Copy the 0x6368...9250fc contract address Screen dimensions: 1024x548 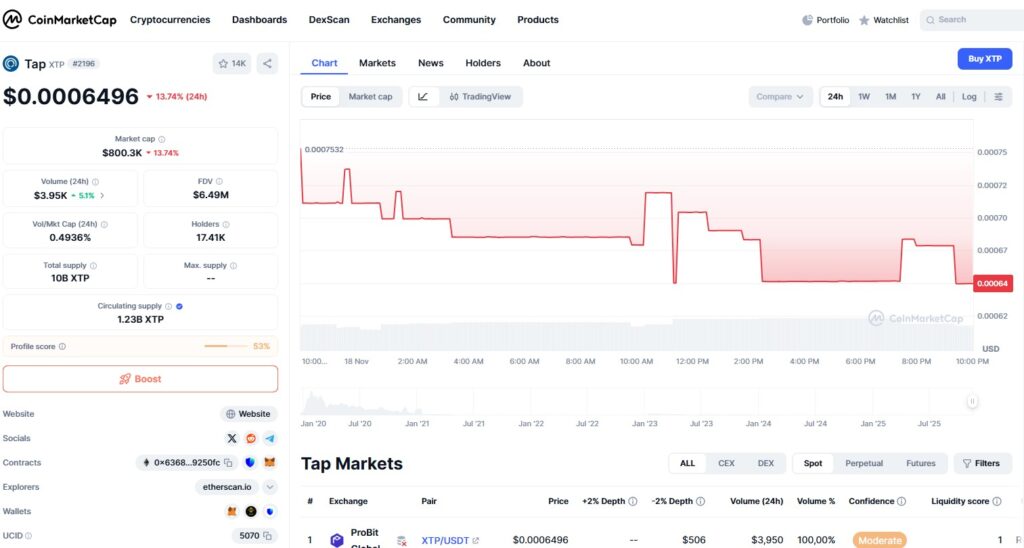(228, 462)
